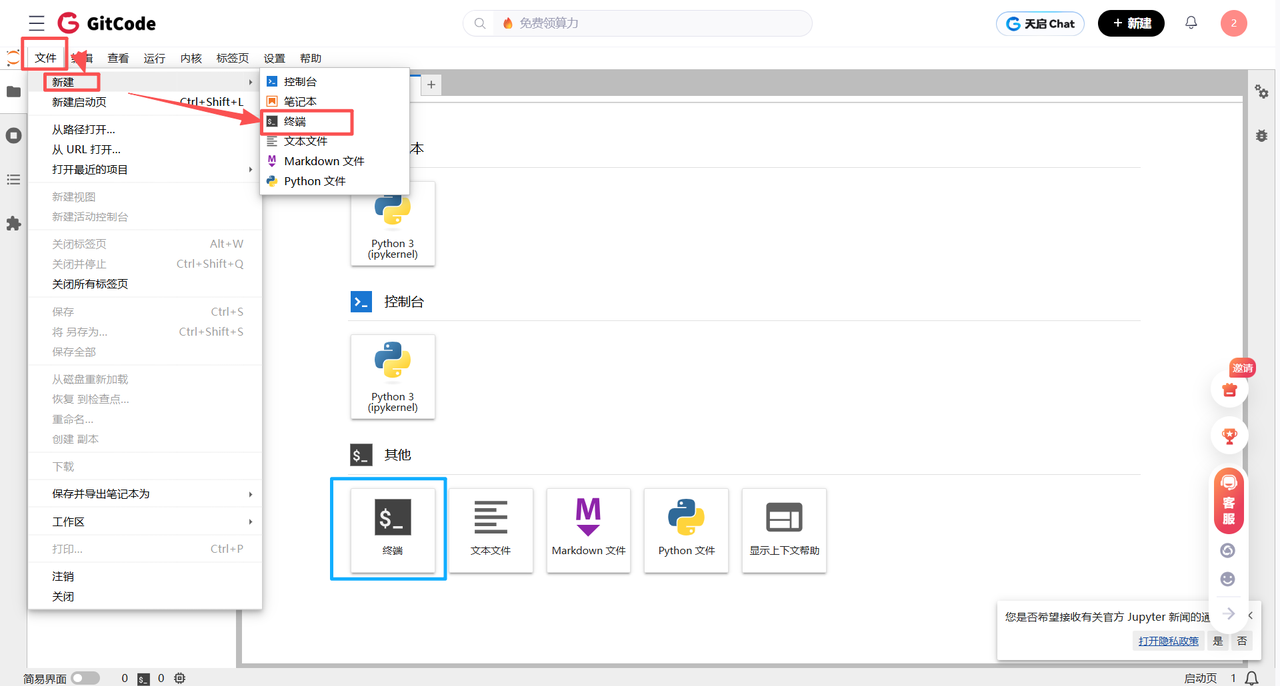Click the black 新建 button in header
The height and width of the screenshot is (686, 1280).
(1131, 23)
